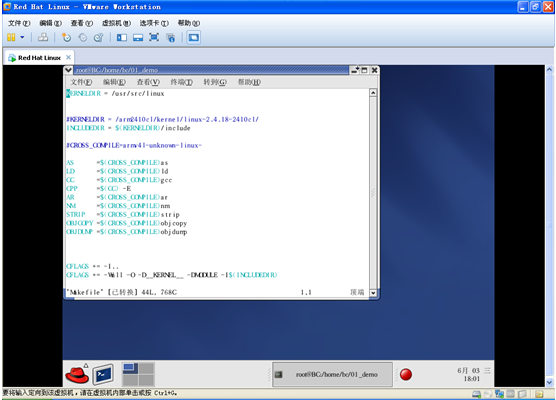Launch terminal from the panel icon
Image resolution: width=556 pixels, height=400 pixels.
[x=103, y=374]
